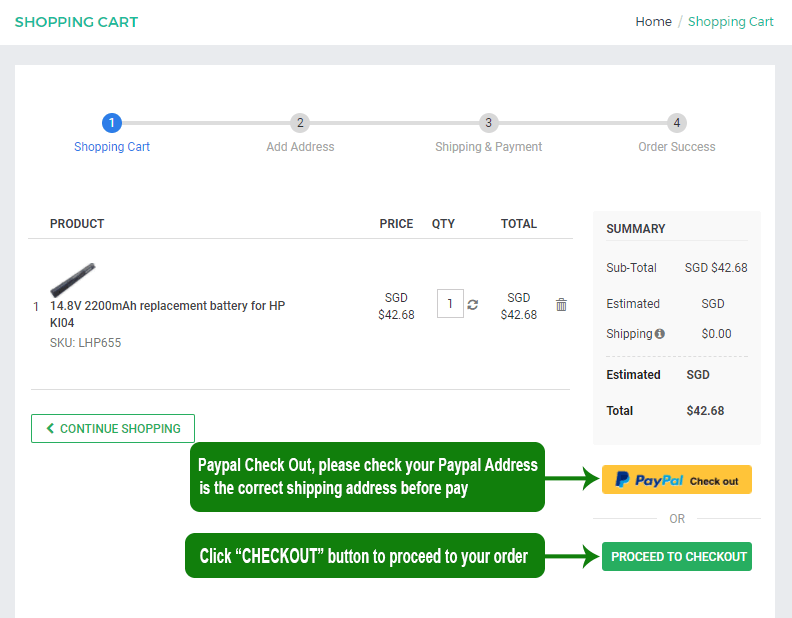Click the SHOPPING CART page title
The image size is (792, 618).
click(x=76, y=22)
